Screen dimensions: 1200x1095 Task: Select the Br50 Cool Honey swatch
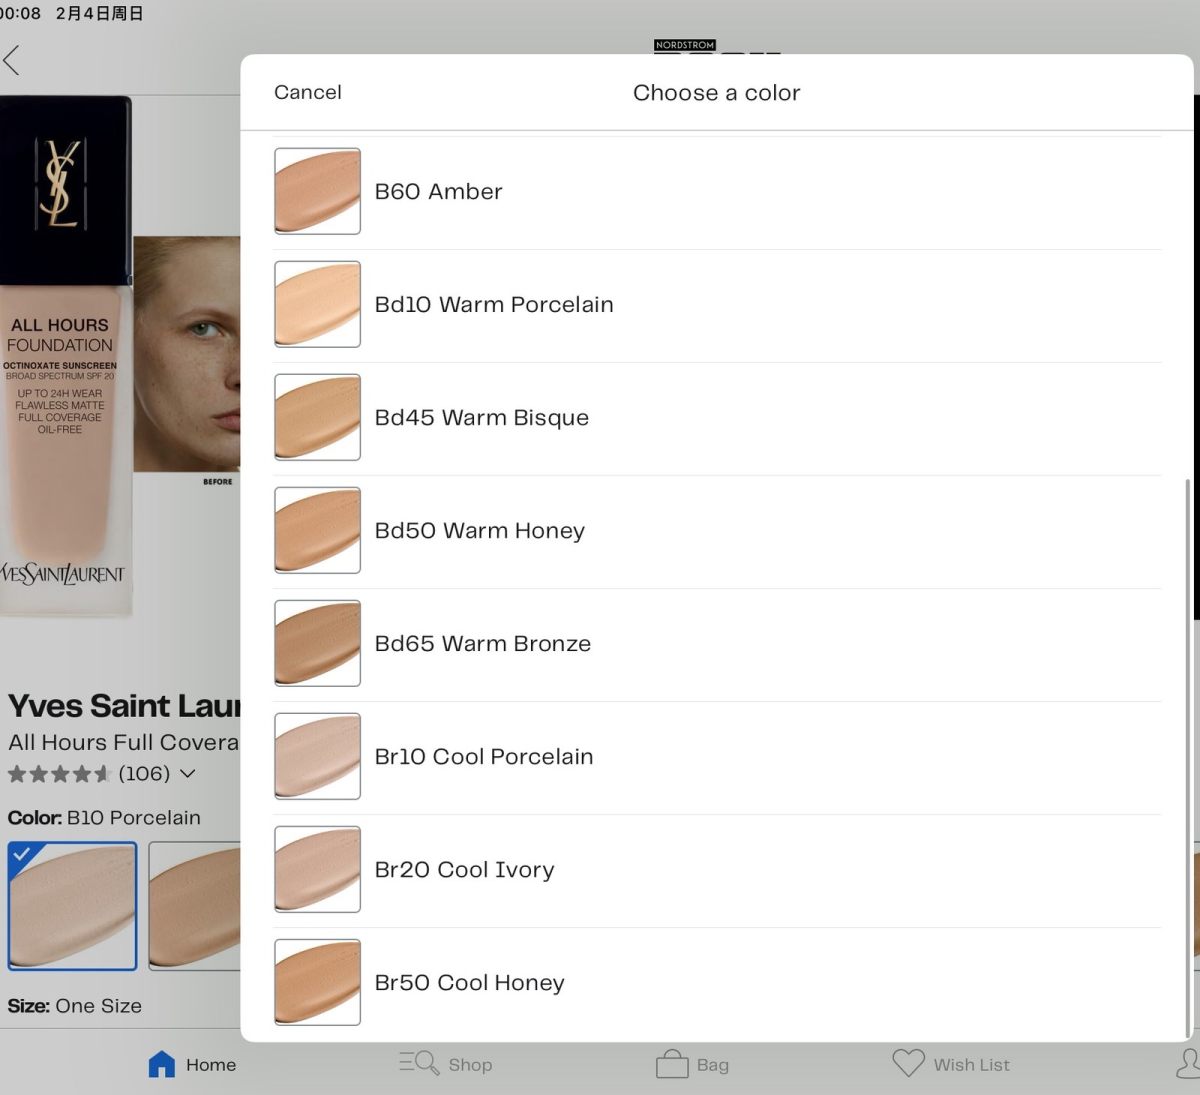317,982
